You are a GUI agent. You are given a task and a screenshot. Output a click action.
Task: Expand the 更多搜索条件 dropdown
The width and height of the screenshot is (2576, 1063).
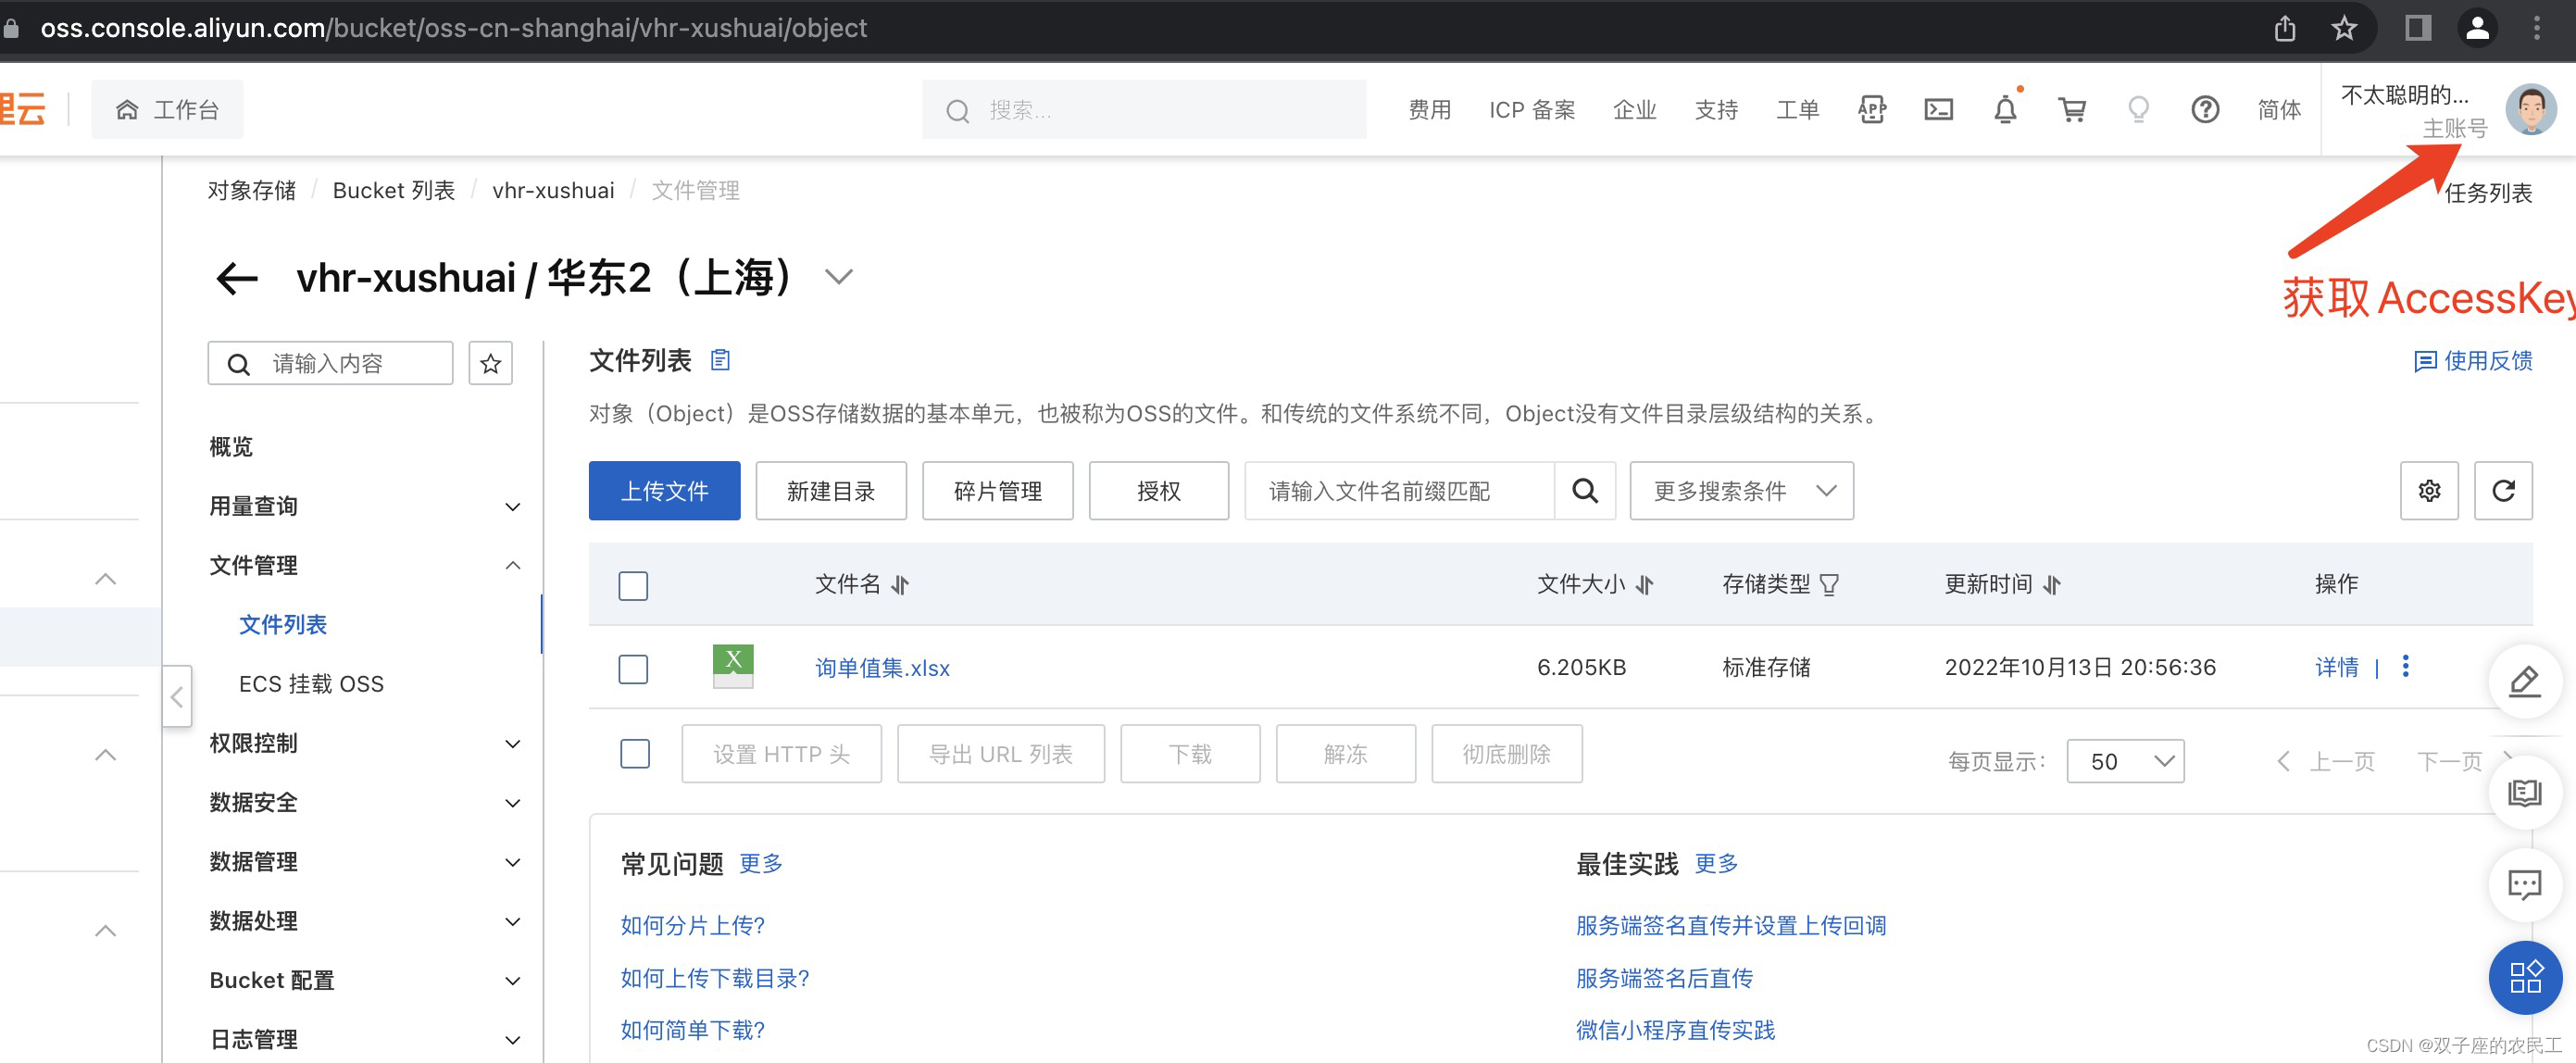click(1741, 490)
